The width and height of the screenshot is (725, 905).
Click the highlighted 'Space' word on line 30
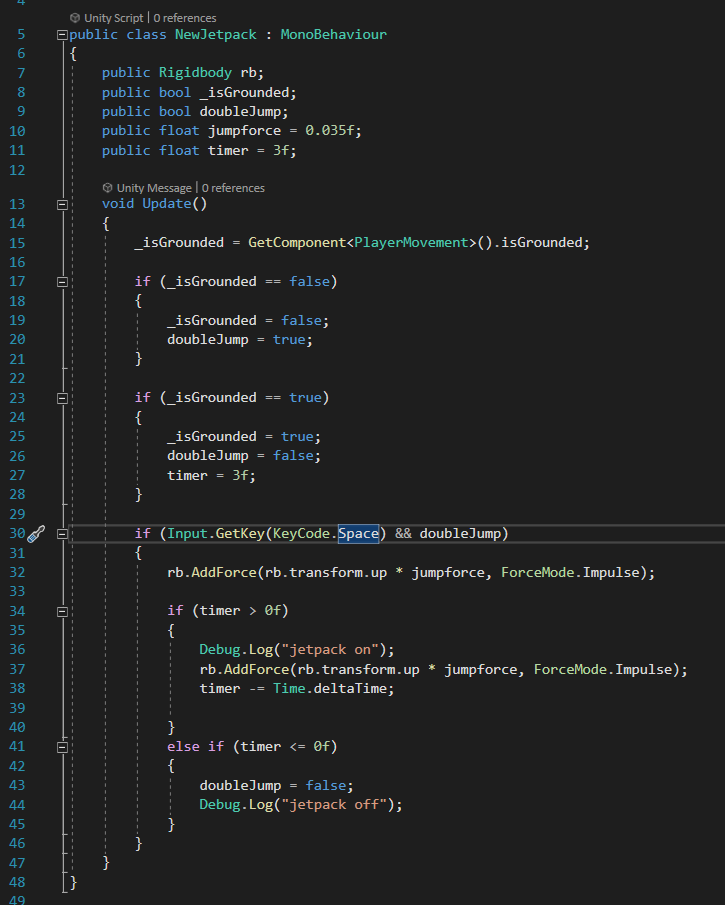[x=358, y=533]
